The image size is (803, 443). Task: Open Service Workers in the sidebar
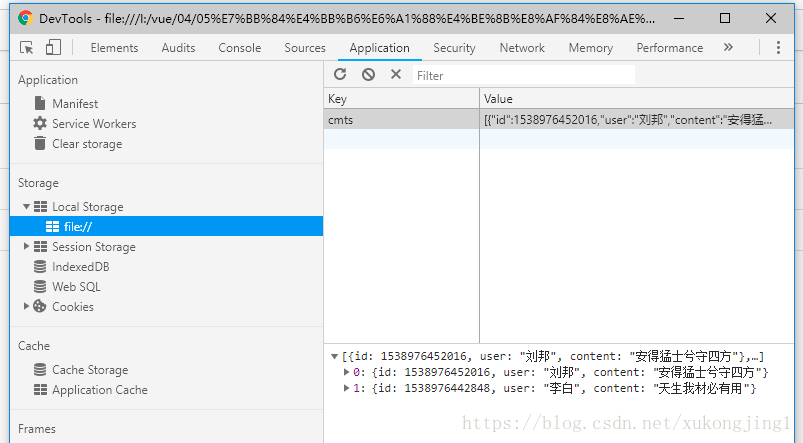coord(94,124)
